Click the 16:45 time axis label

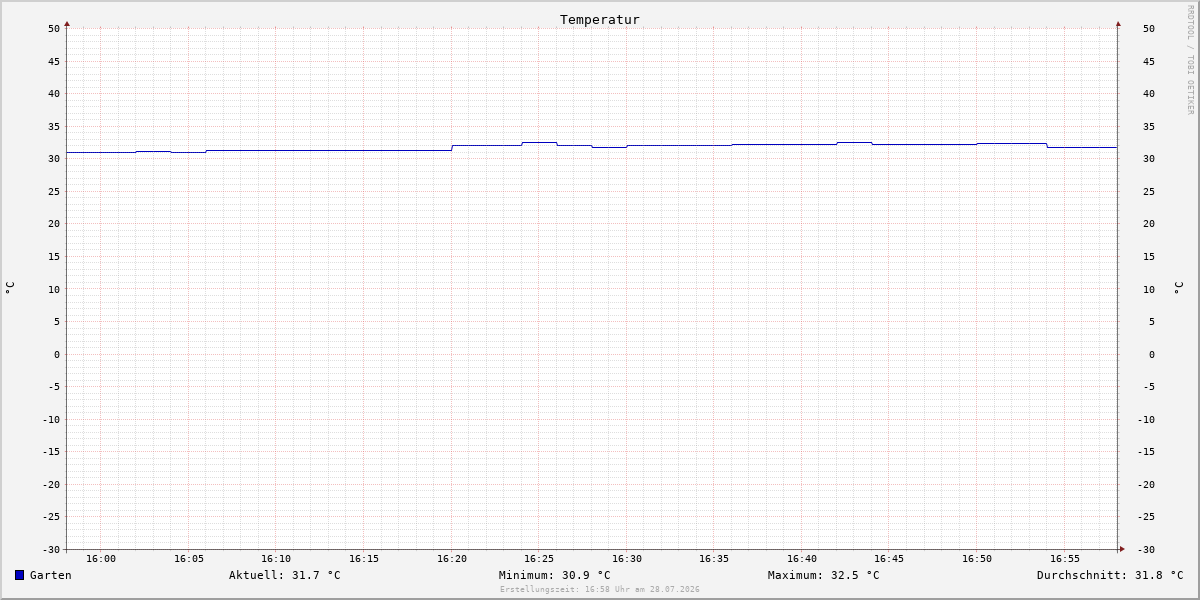click(889, 559)
